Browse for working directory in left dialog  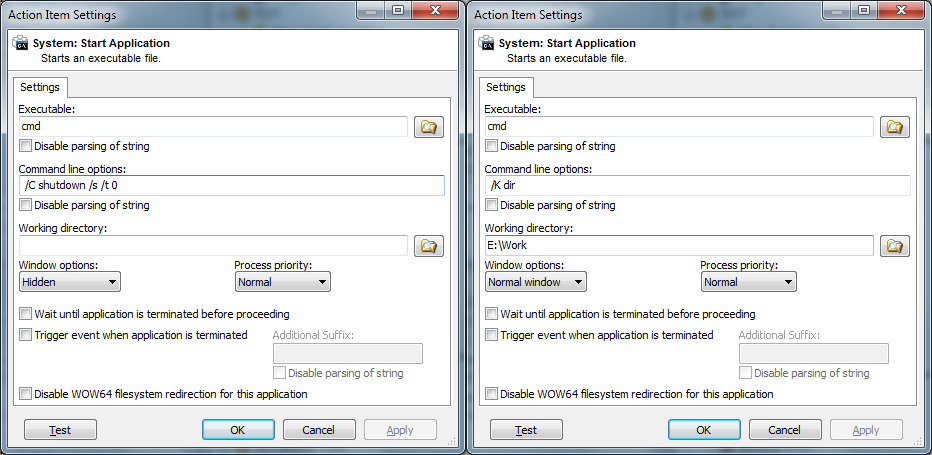pyautogui.click(x=429, y=246)
